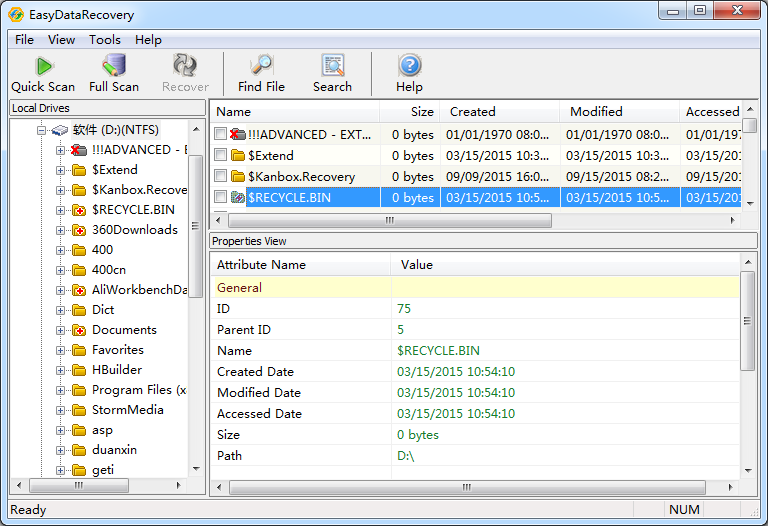Click the file list horizontal scrollbar thumb

(390, 220)
